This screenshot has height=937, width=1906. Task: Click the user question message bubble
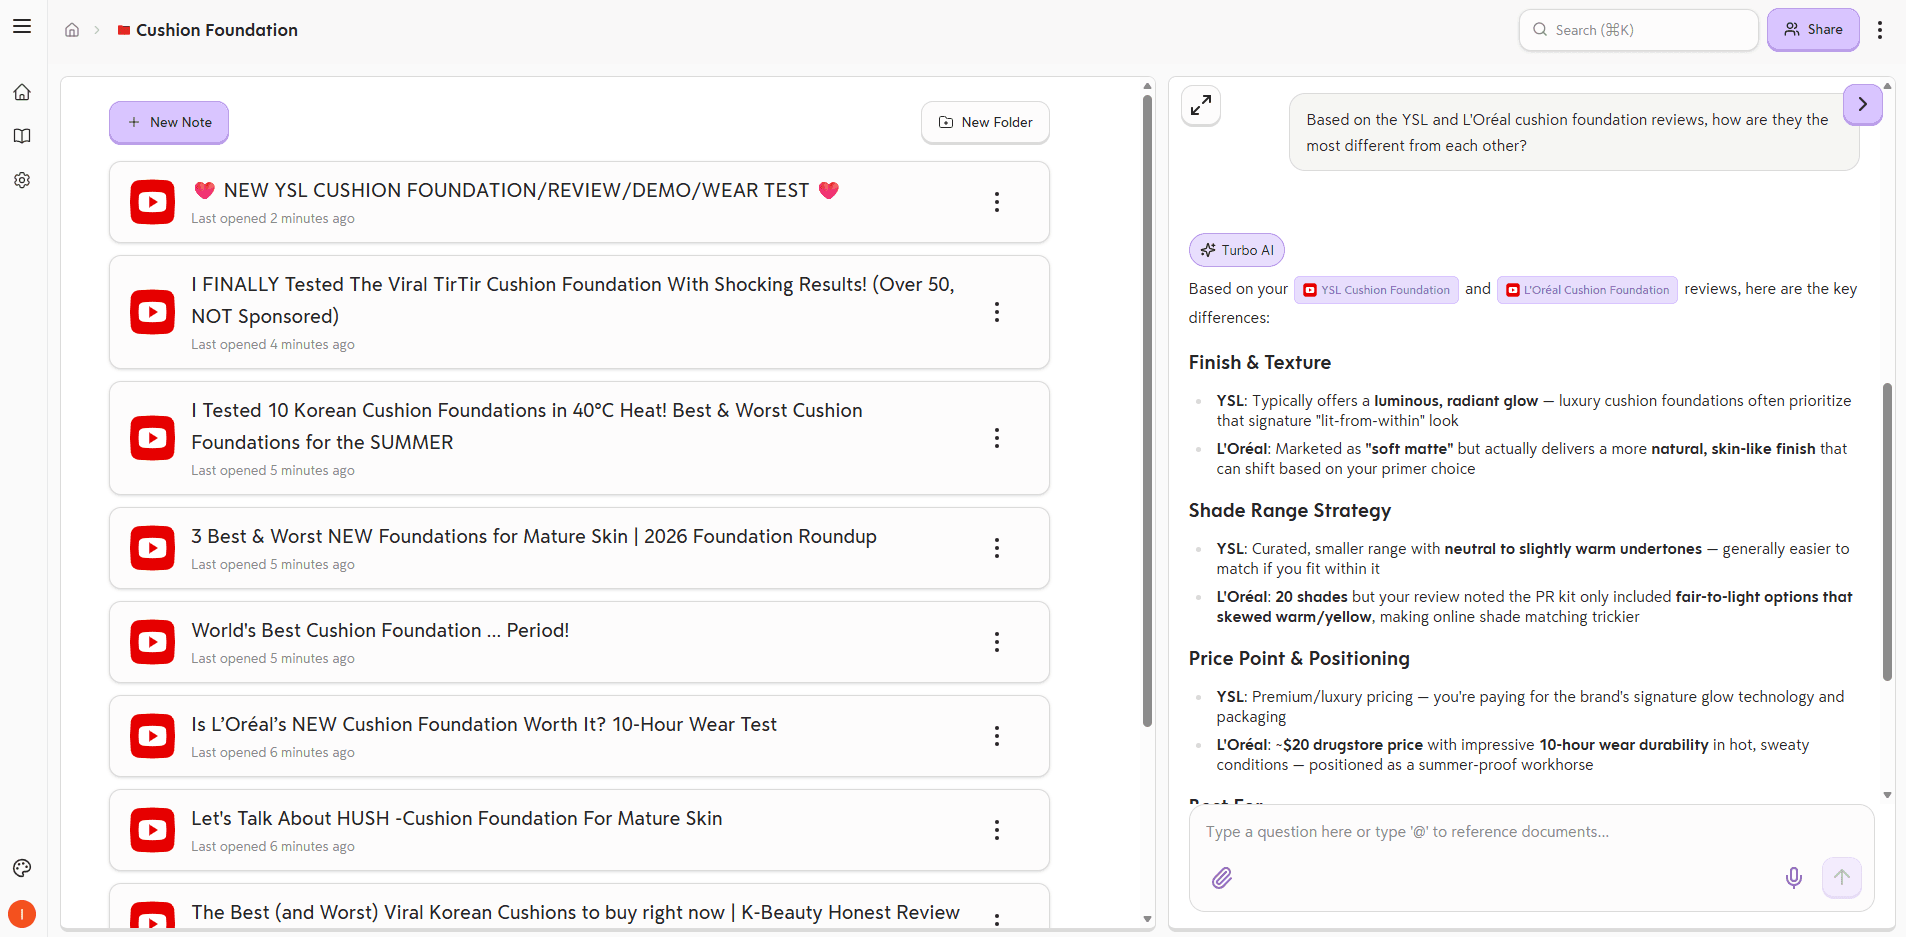click(x=1574, y=132)
